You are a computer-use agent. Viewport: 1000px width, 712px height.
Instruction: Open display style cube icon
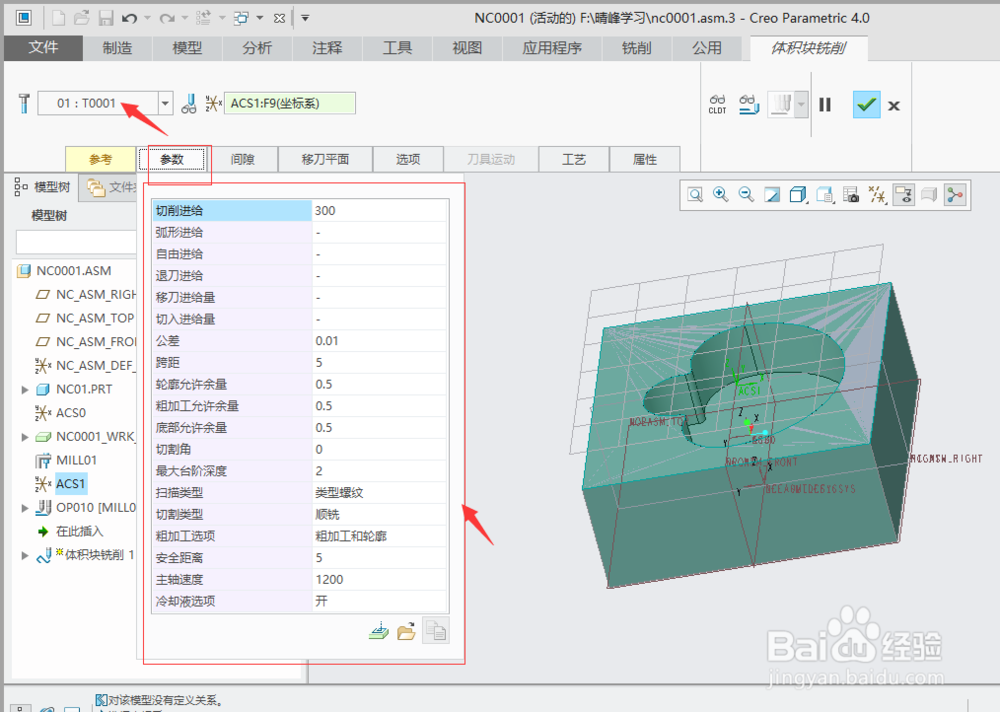click(798, 195)
